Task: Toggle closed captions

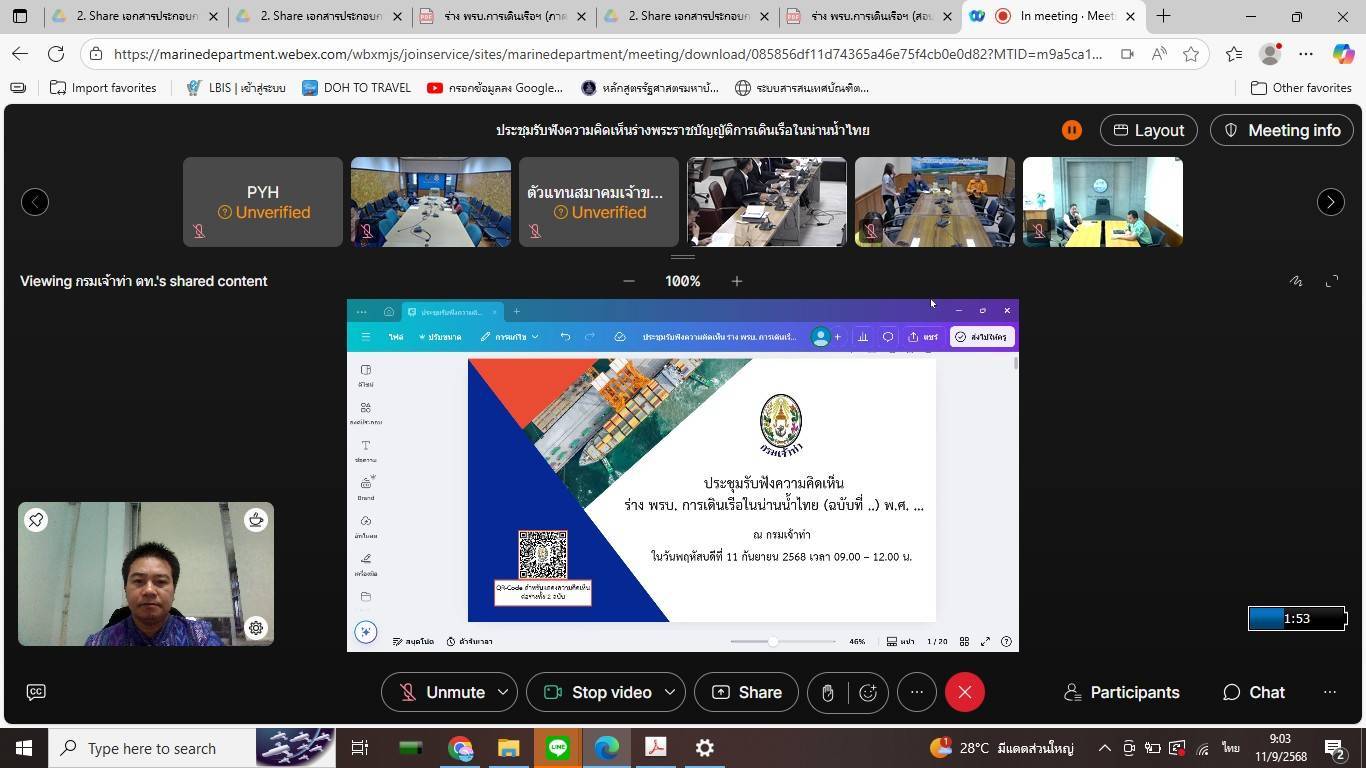Action: (x=36, y=692)
